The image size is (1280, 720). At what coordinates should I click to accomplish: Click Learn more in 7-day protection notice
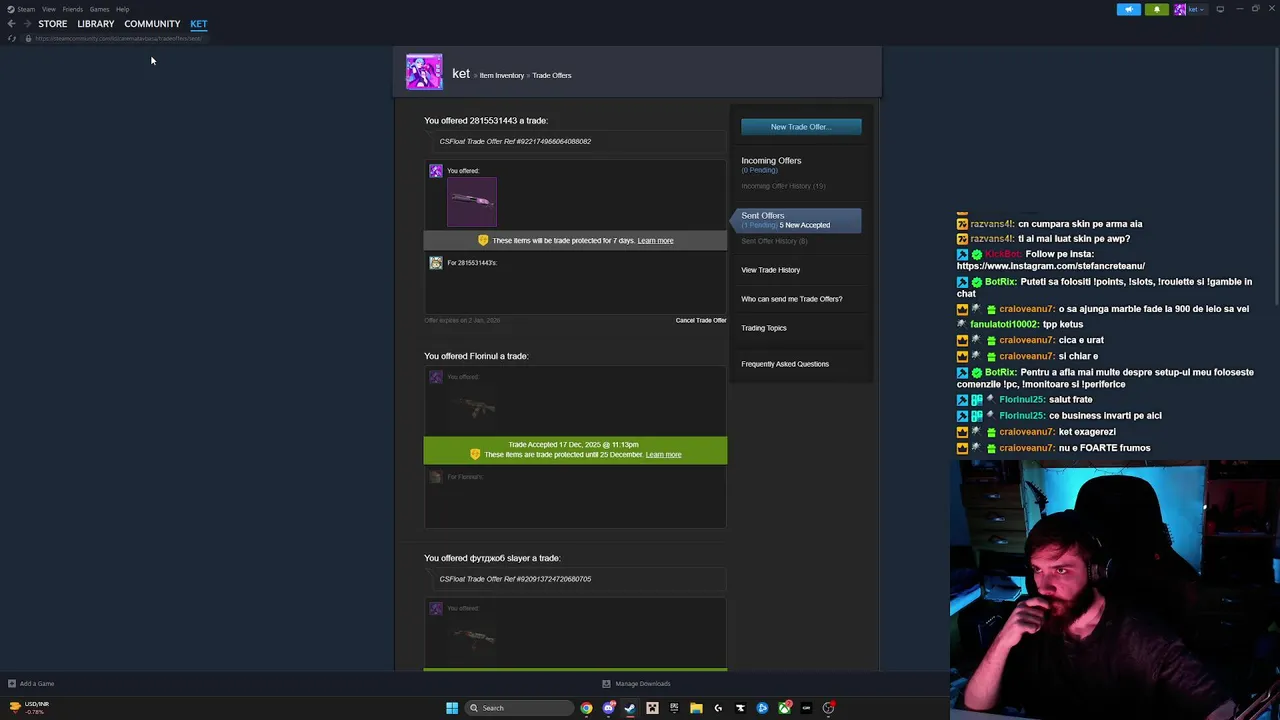click(655, 241)
